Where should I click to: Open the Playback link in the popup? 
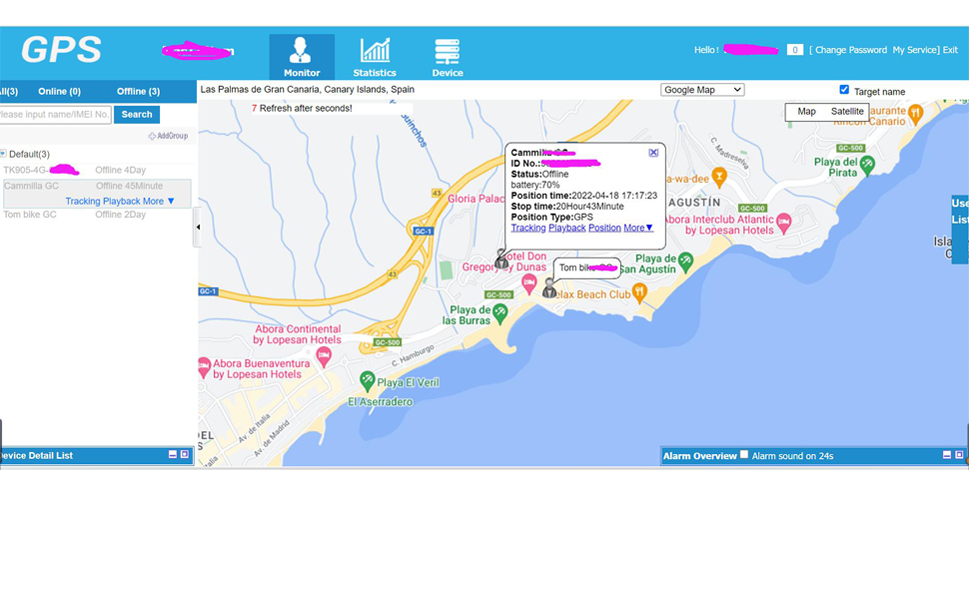pos(566,227)
